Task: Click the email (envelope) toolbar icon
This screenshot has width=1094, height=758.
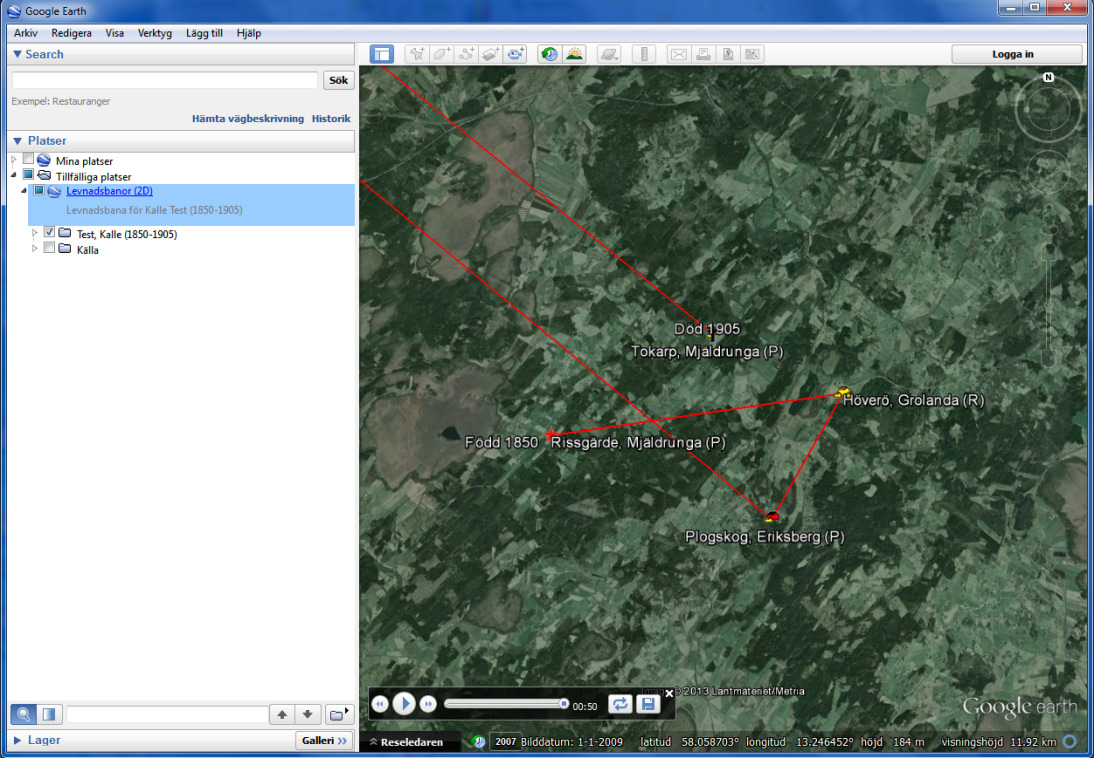Action: [x=679, y=54]
